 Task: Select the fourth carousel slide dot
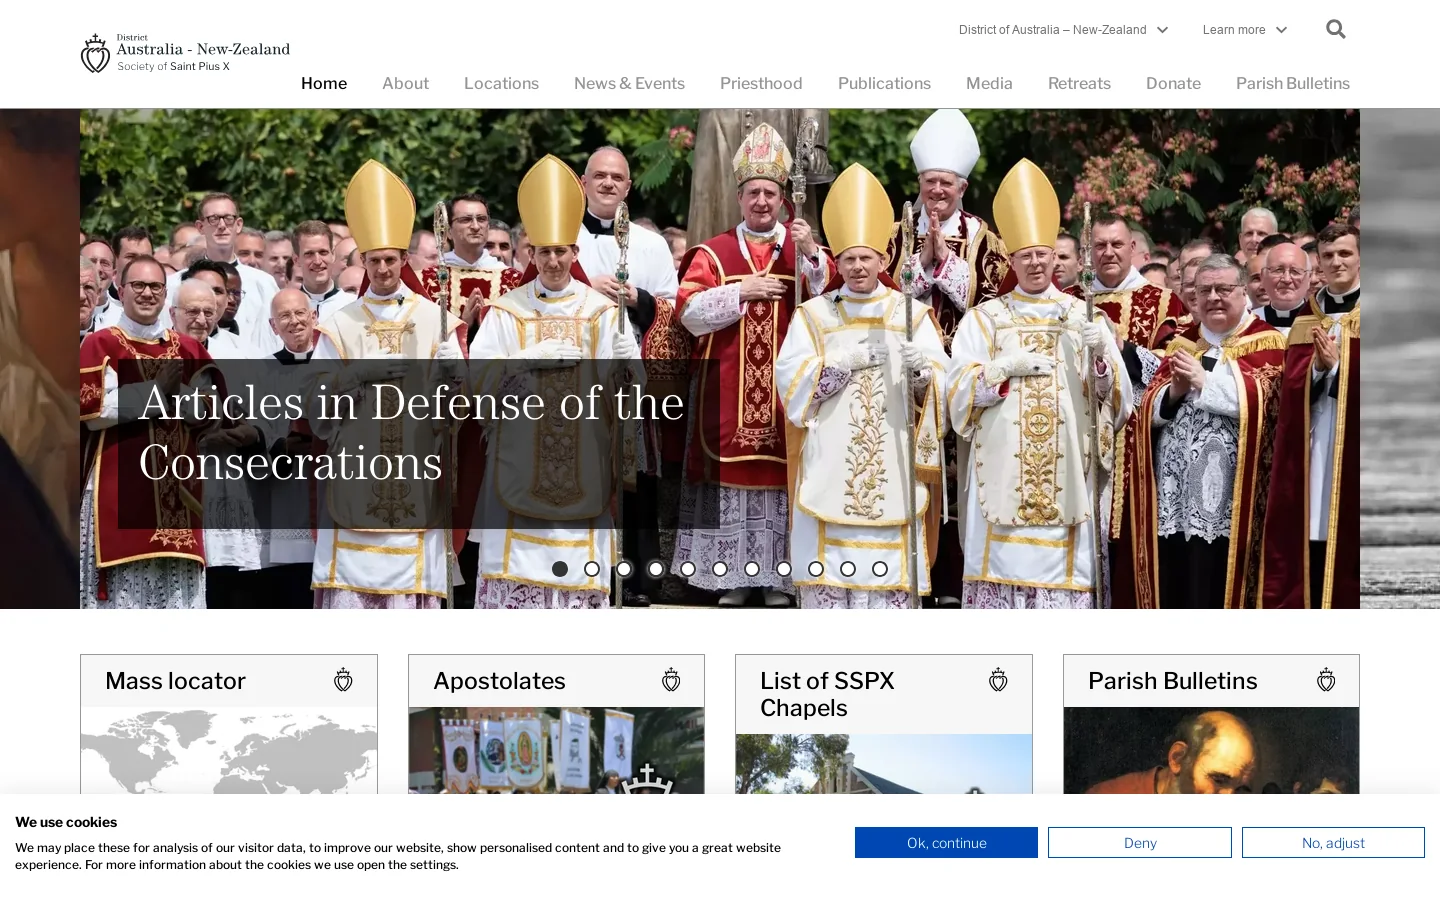point(656,569)
